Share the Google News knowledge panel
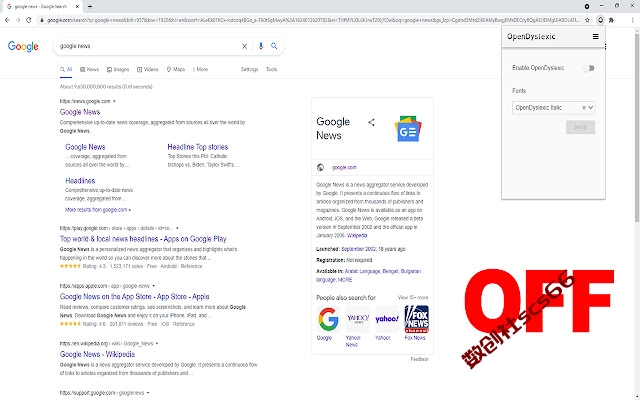Viewport: 640px width, 400px height. coord(371,122)
